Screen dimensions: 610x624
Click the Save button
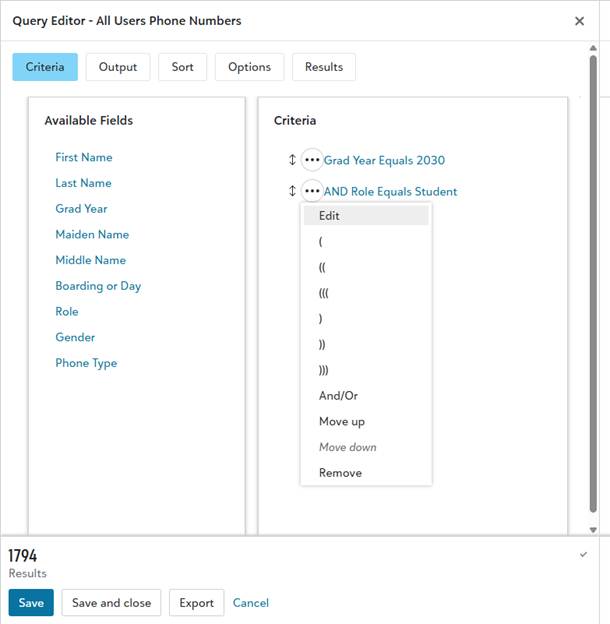31,603
